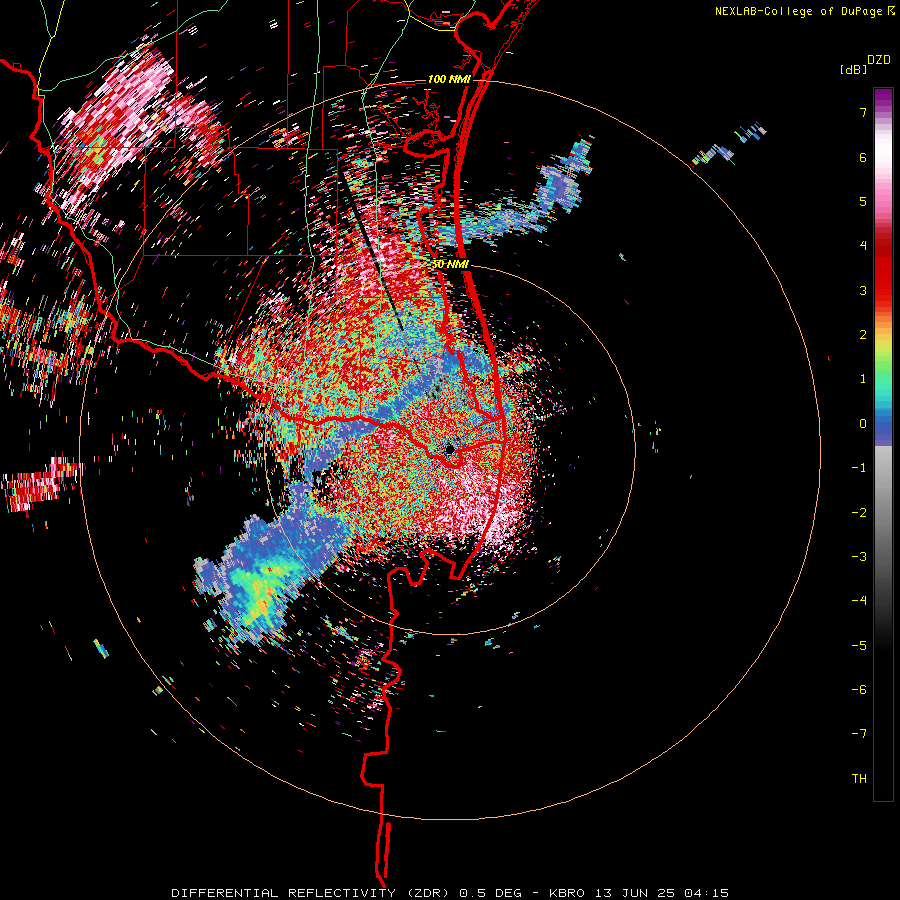Image resolution: width=900 pixels, height=900 pixels.
Task: Click the '50 NMI' range ring label
Action: tap(451, 265)
